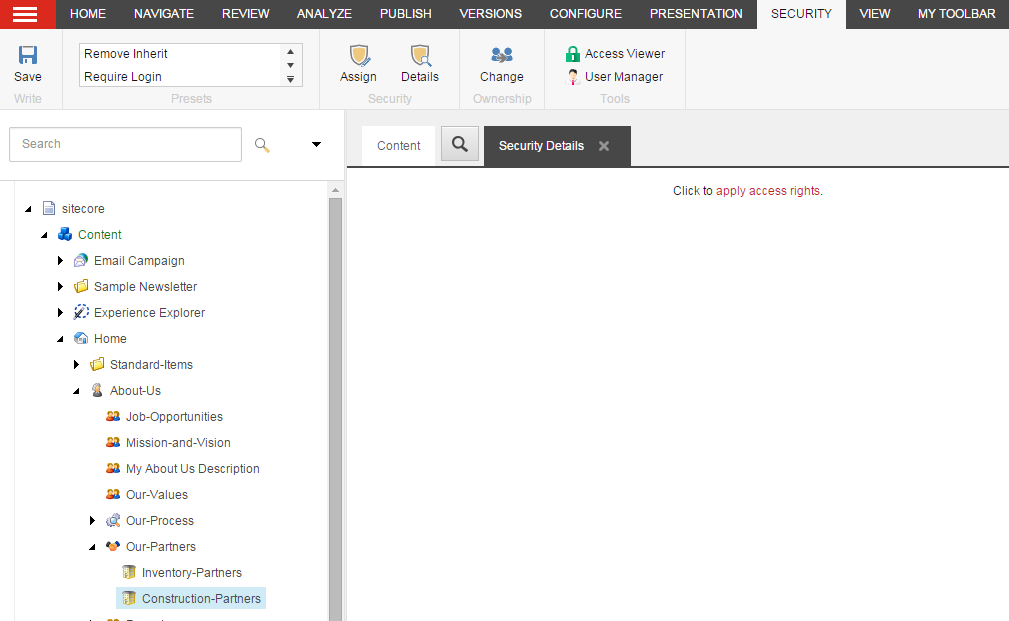Click the red hamburger menu button
The height and width of the screenshot is (621, 1009).
(27, 14)
